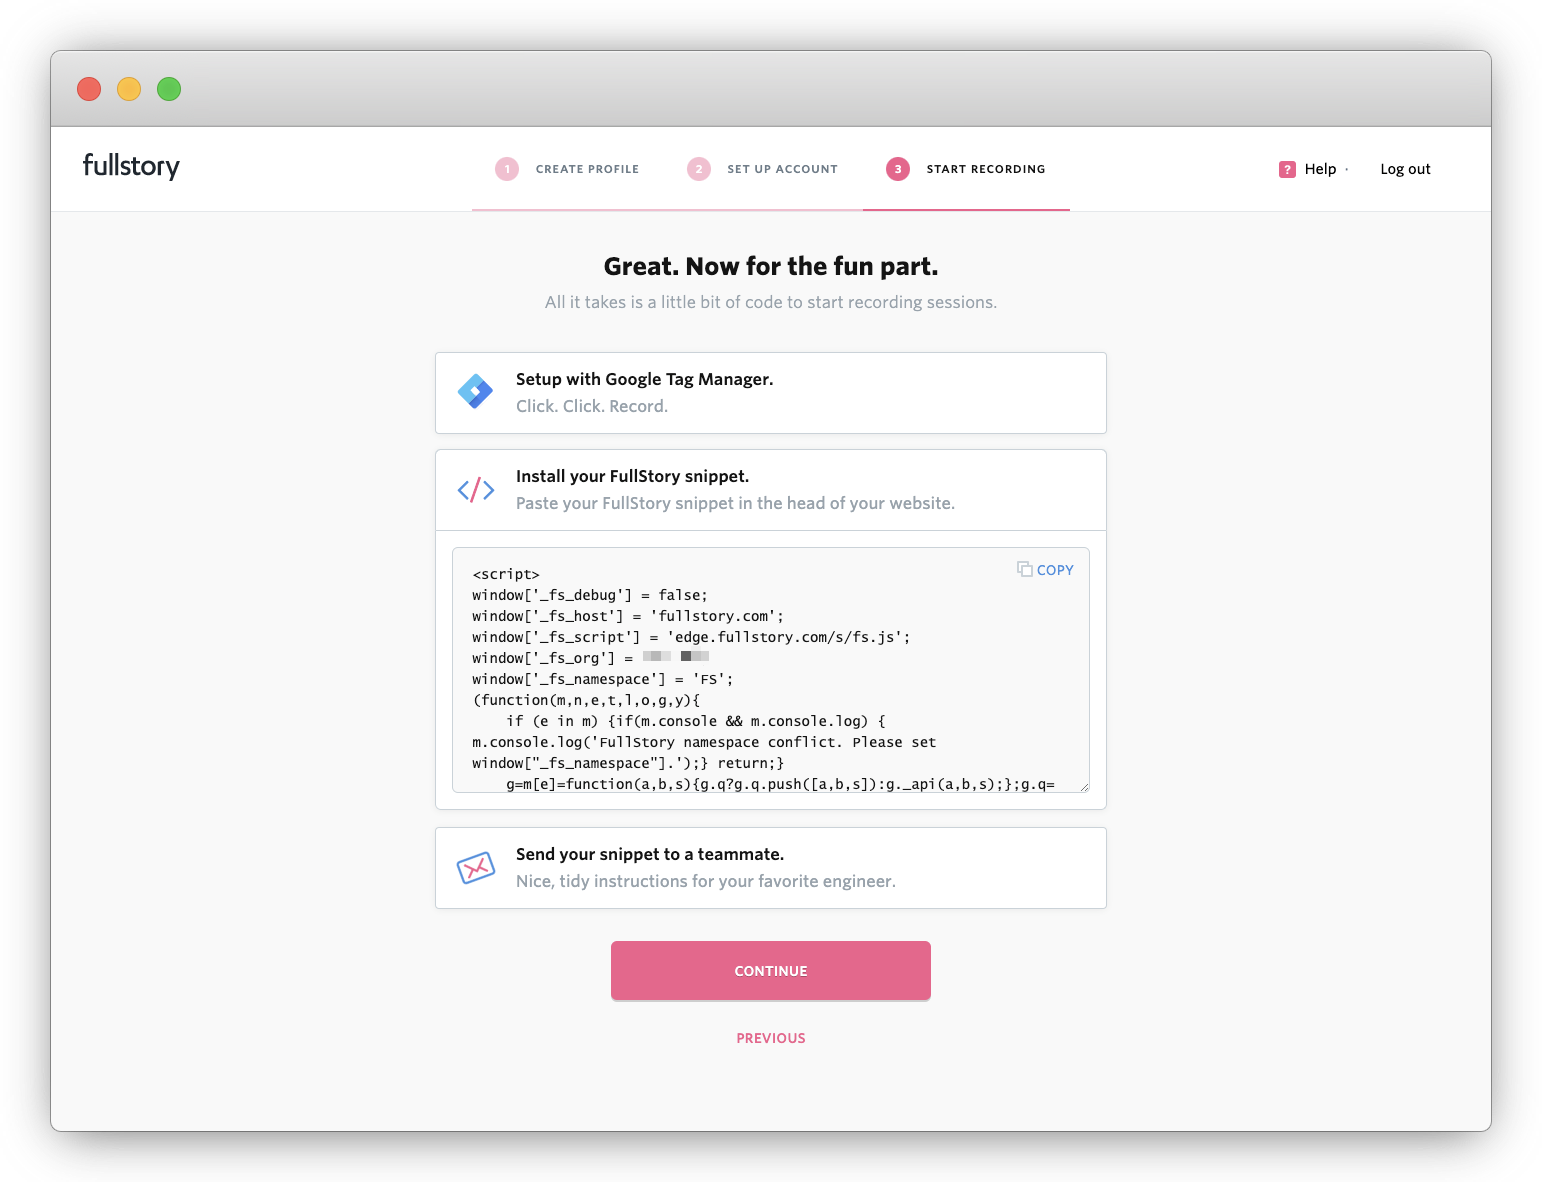Image resolution: width=1542 pixels, height=1182 pixels.
Task: Click the yellow minimize window button
Action: point(129,89)
